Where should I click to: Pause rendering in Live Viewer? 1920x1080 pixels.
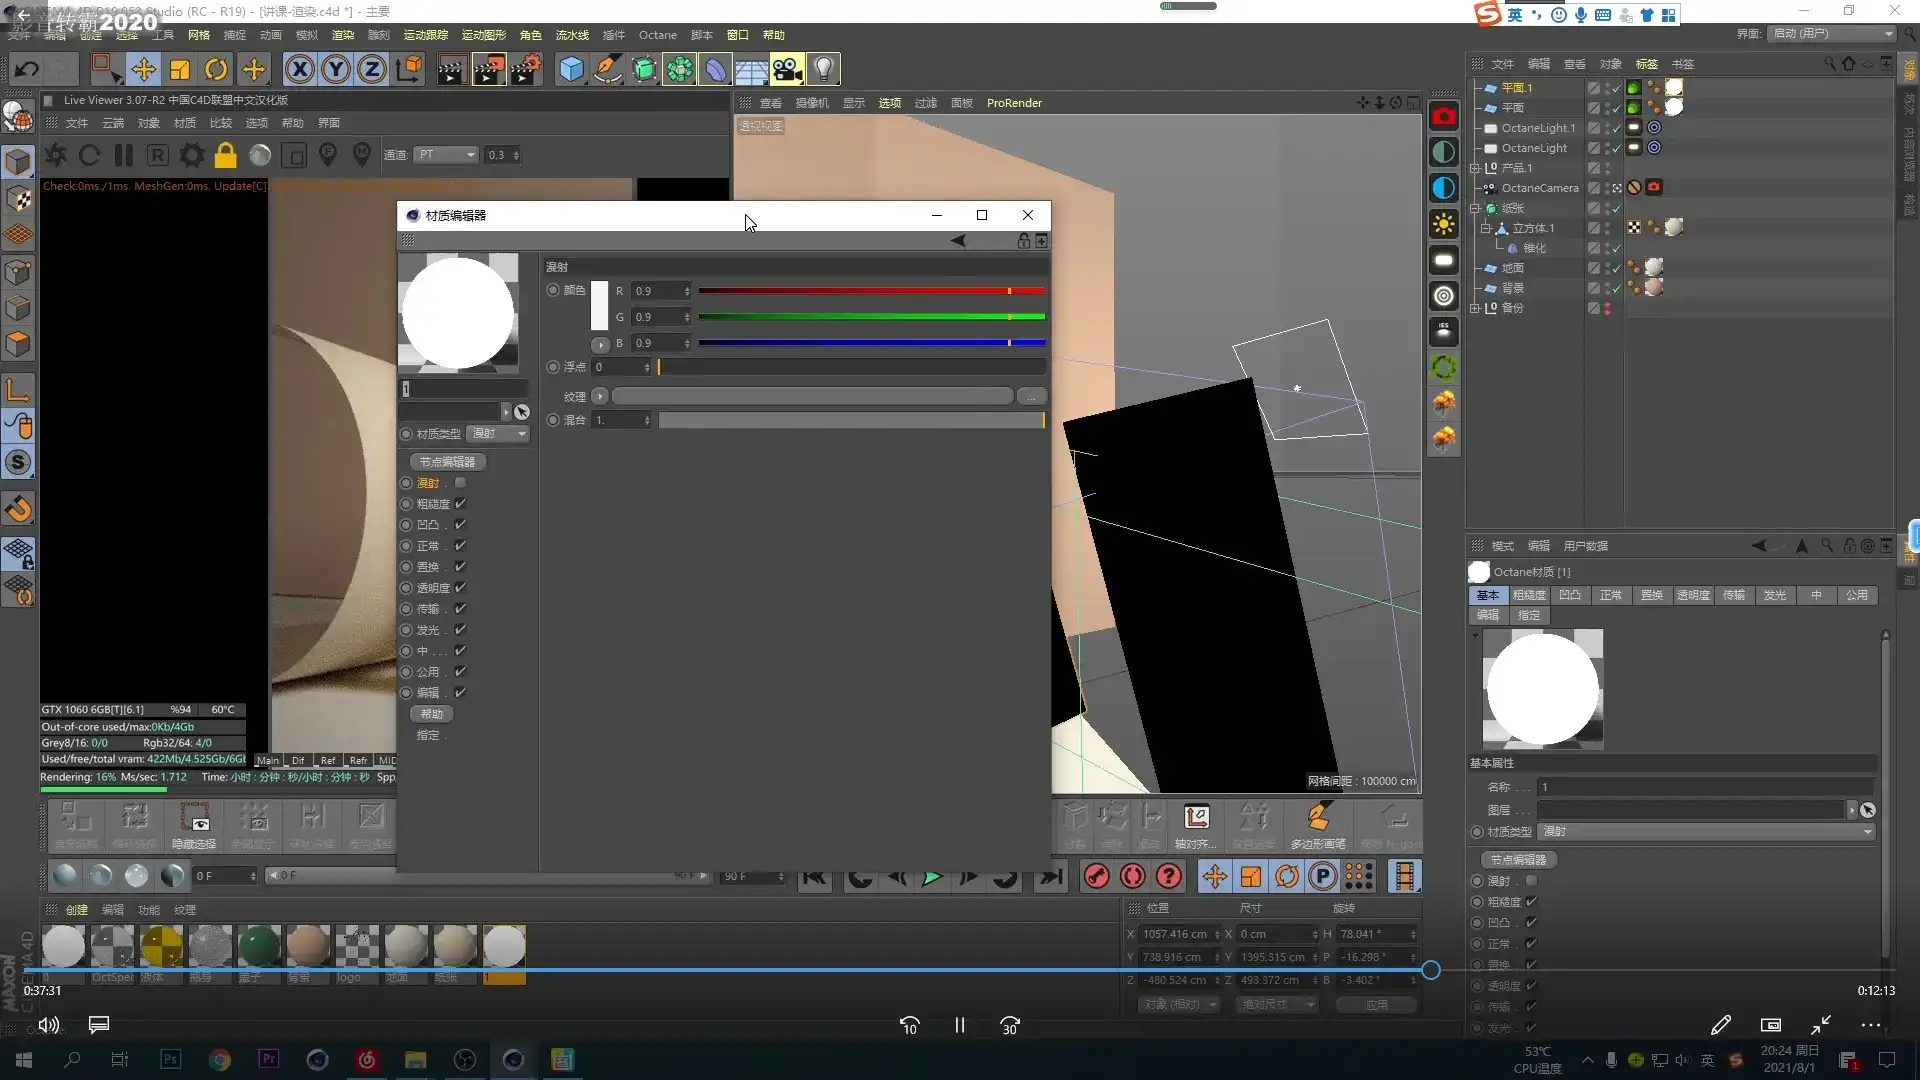(124, 155)
